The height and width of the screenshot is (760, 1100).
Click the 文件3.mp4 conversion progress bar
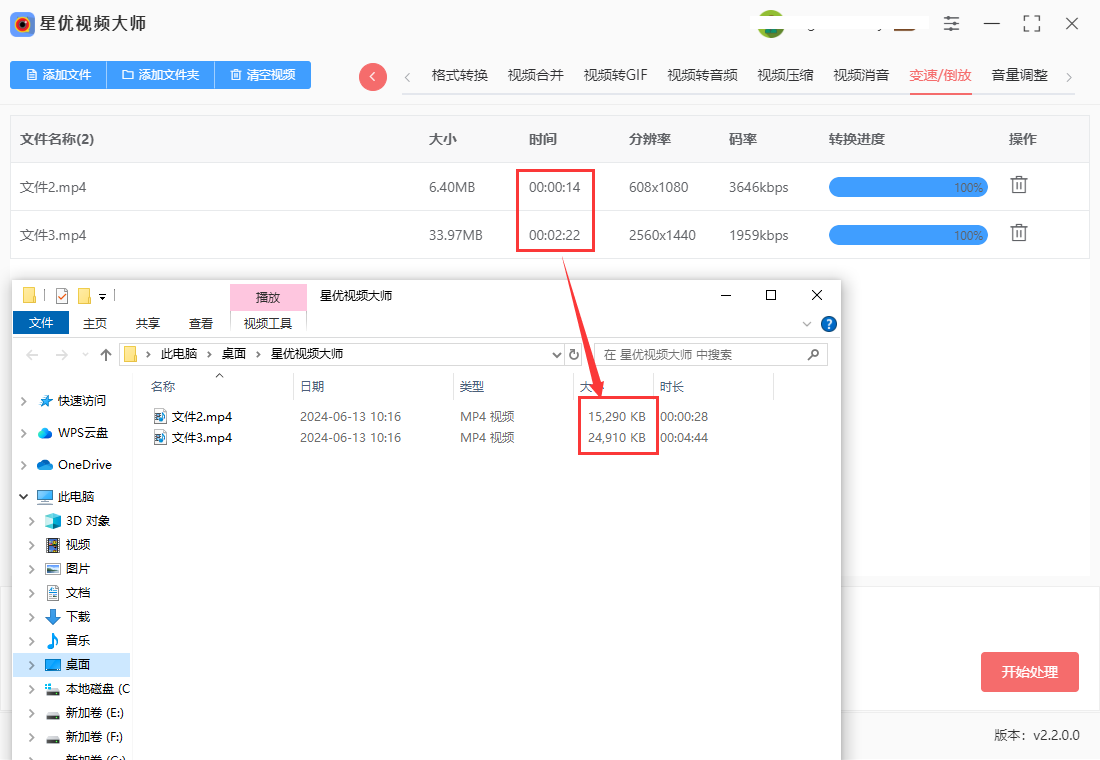(908, 235)
